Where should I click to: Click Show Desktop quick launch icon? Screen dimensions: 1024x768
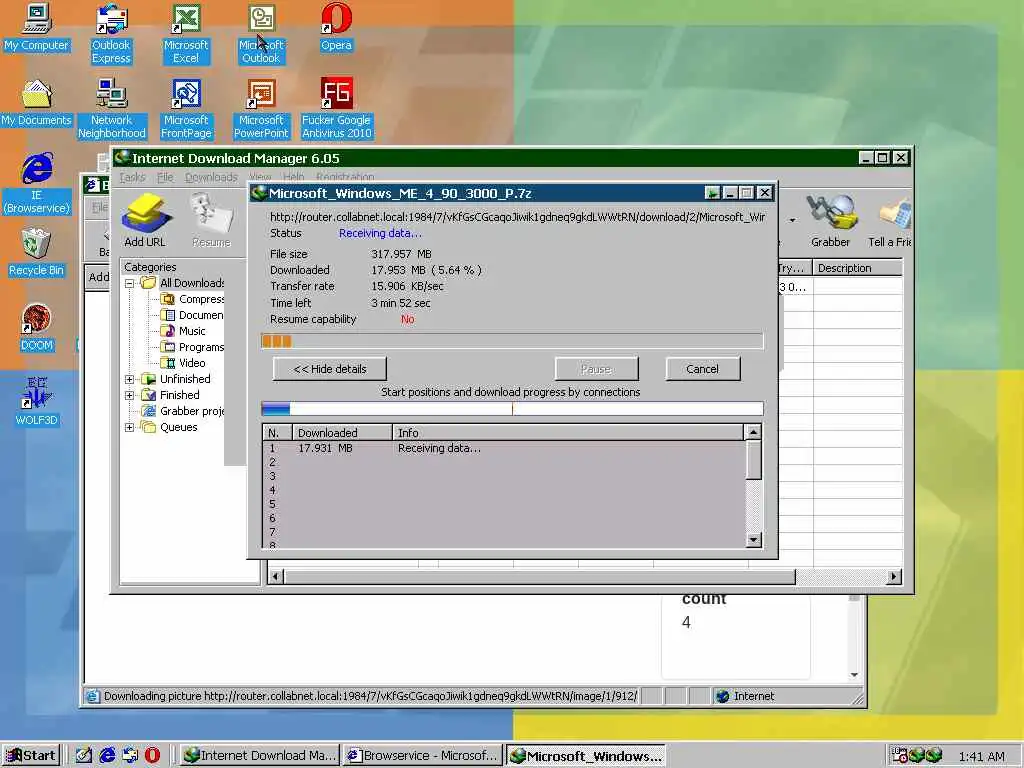pyautogui.click(x=84, y=755)
